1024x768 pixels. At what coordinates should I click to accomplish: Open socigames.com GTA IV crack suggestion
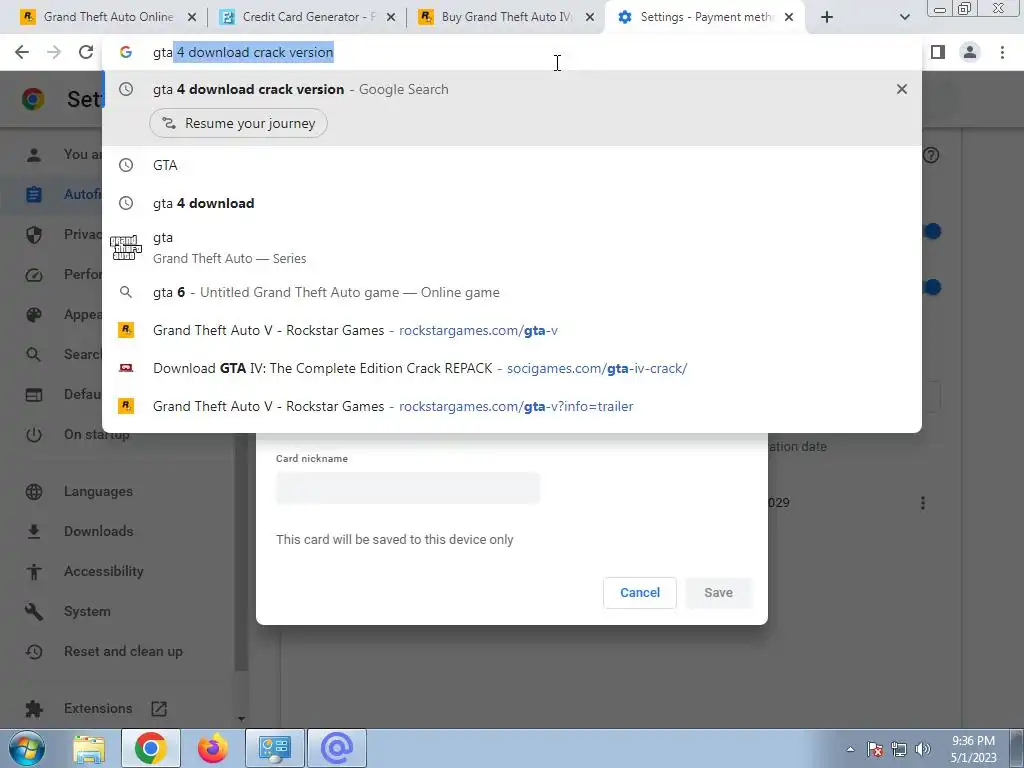click(x=512, y=368)
